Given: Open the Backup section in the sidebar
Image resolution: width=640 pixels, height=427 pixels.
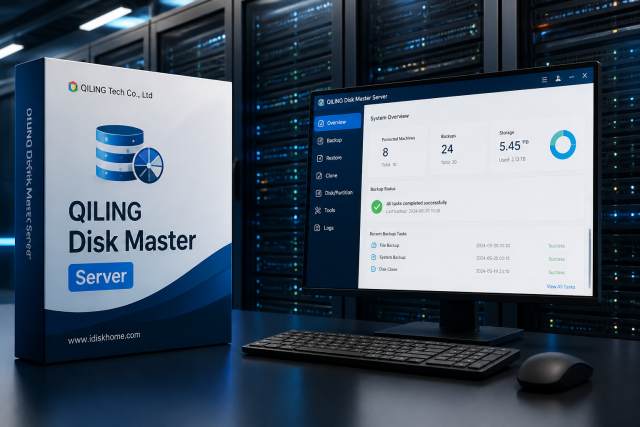Looking at the screenshot, I should 330,140.
